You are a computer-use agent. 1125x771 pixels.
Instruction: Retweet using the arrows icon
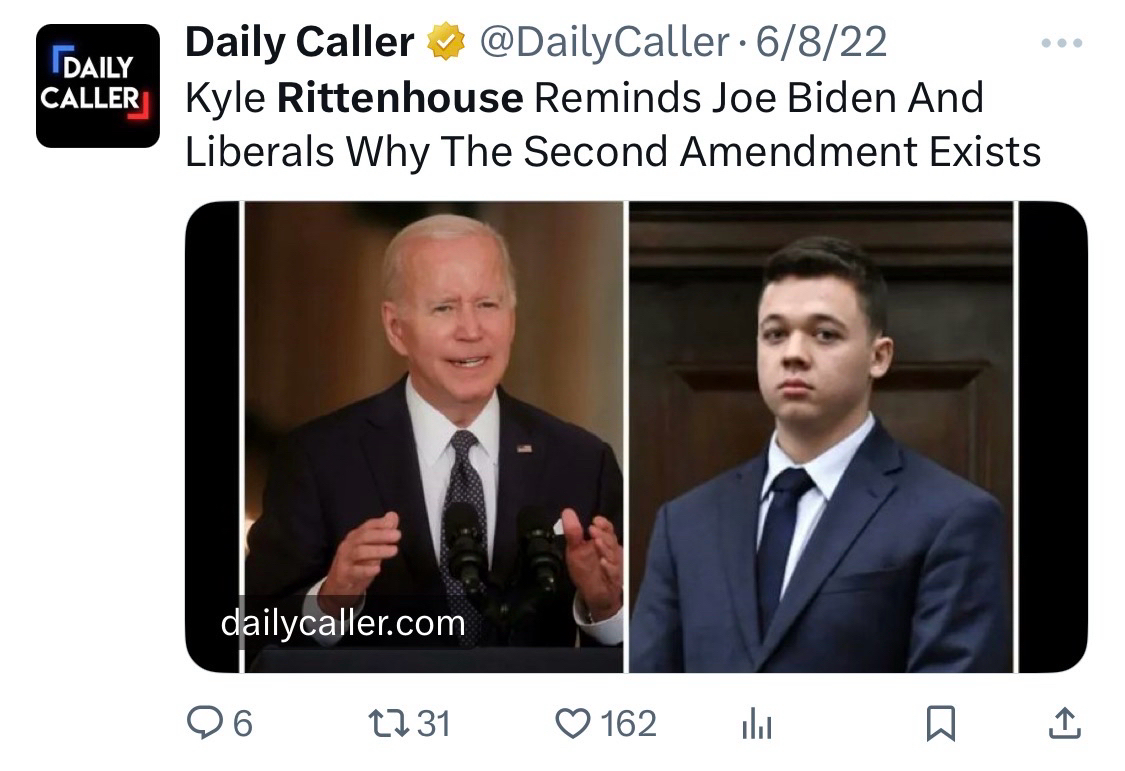tap(388, 723)
